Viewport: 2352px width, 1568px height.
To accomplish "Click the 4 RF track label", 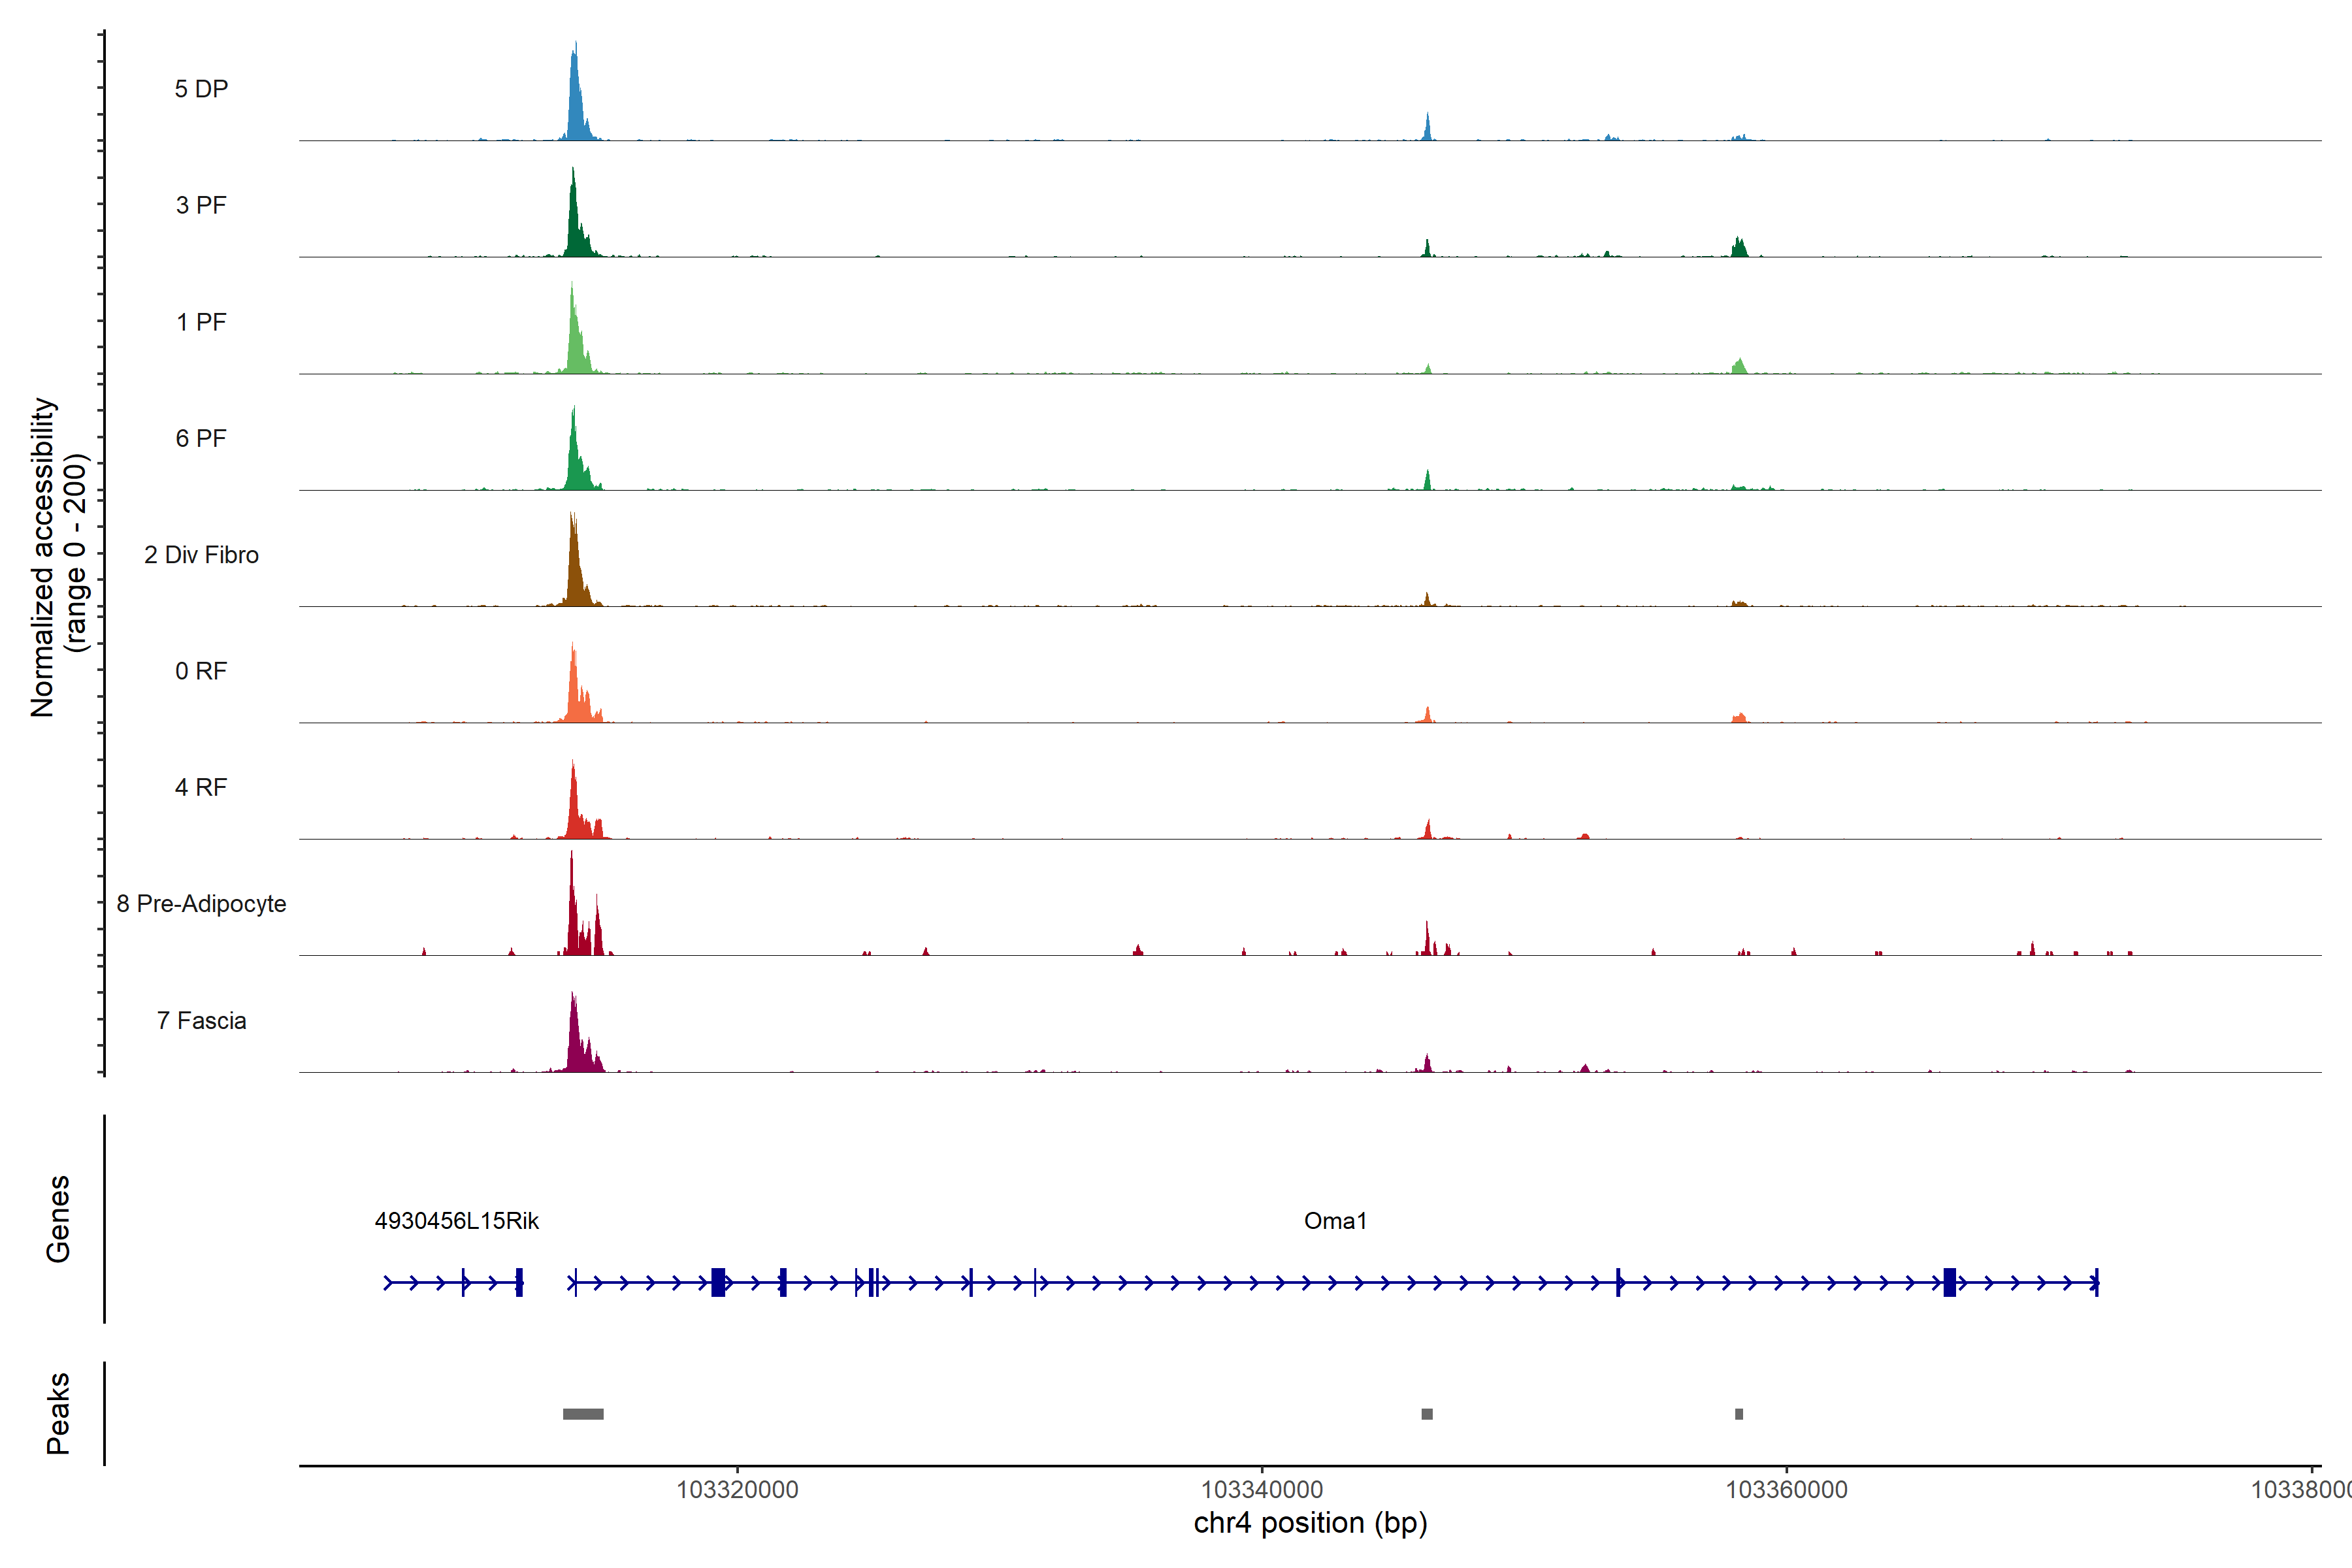I will 201,787.
